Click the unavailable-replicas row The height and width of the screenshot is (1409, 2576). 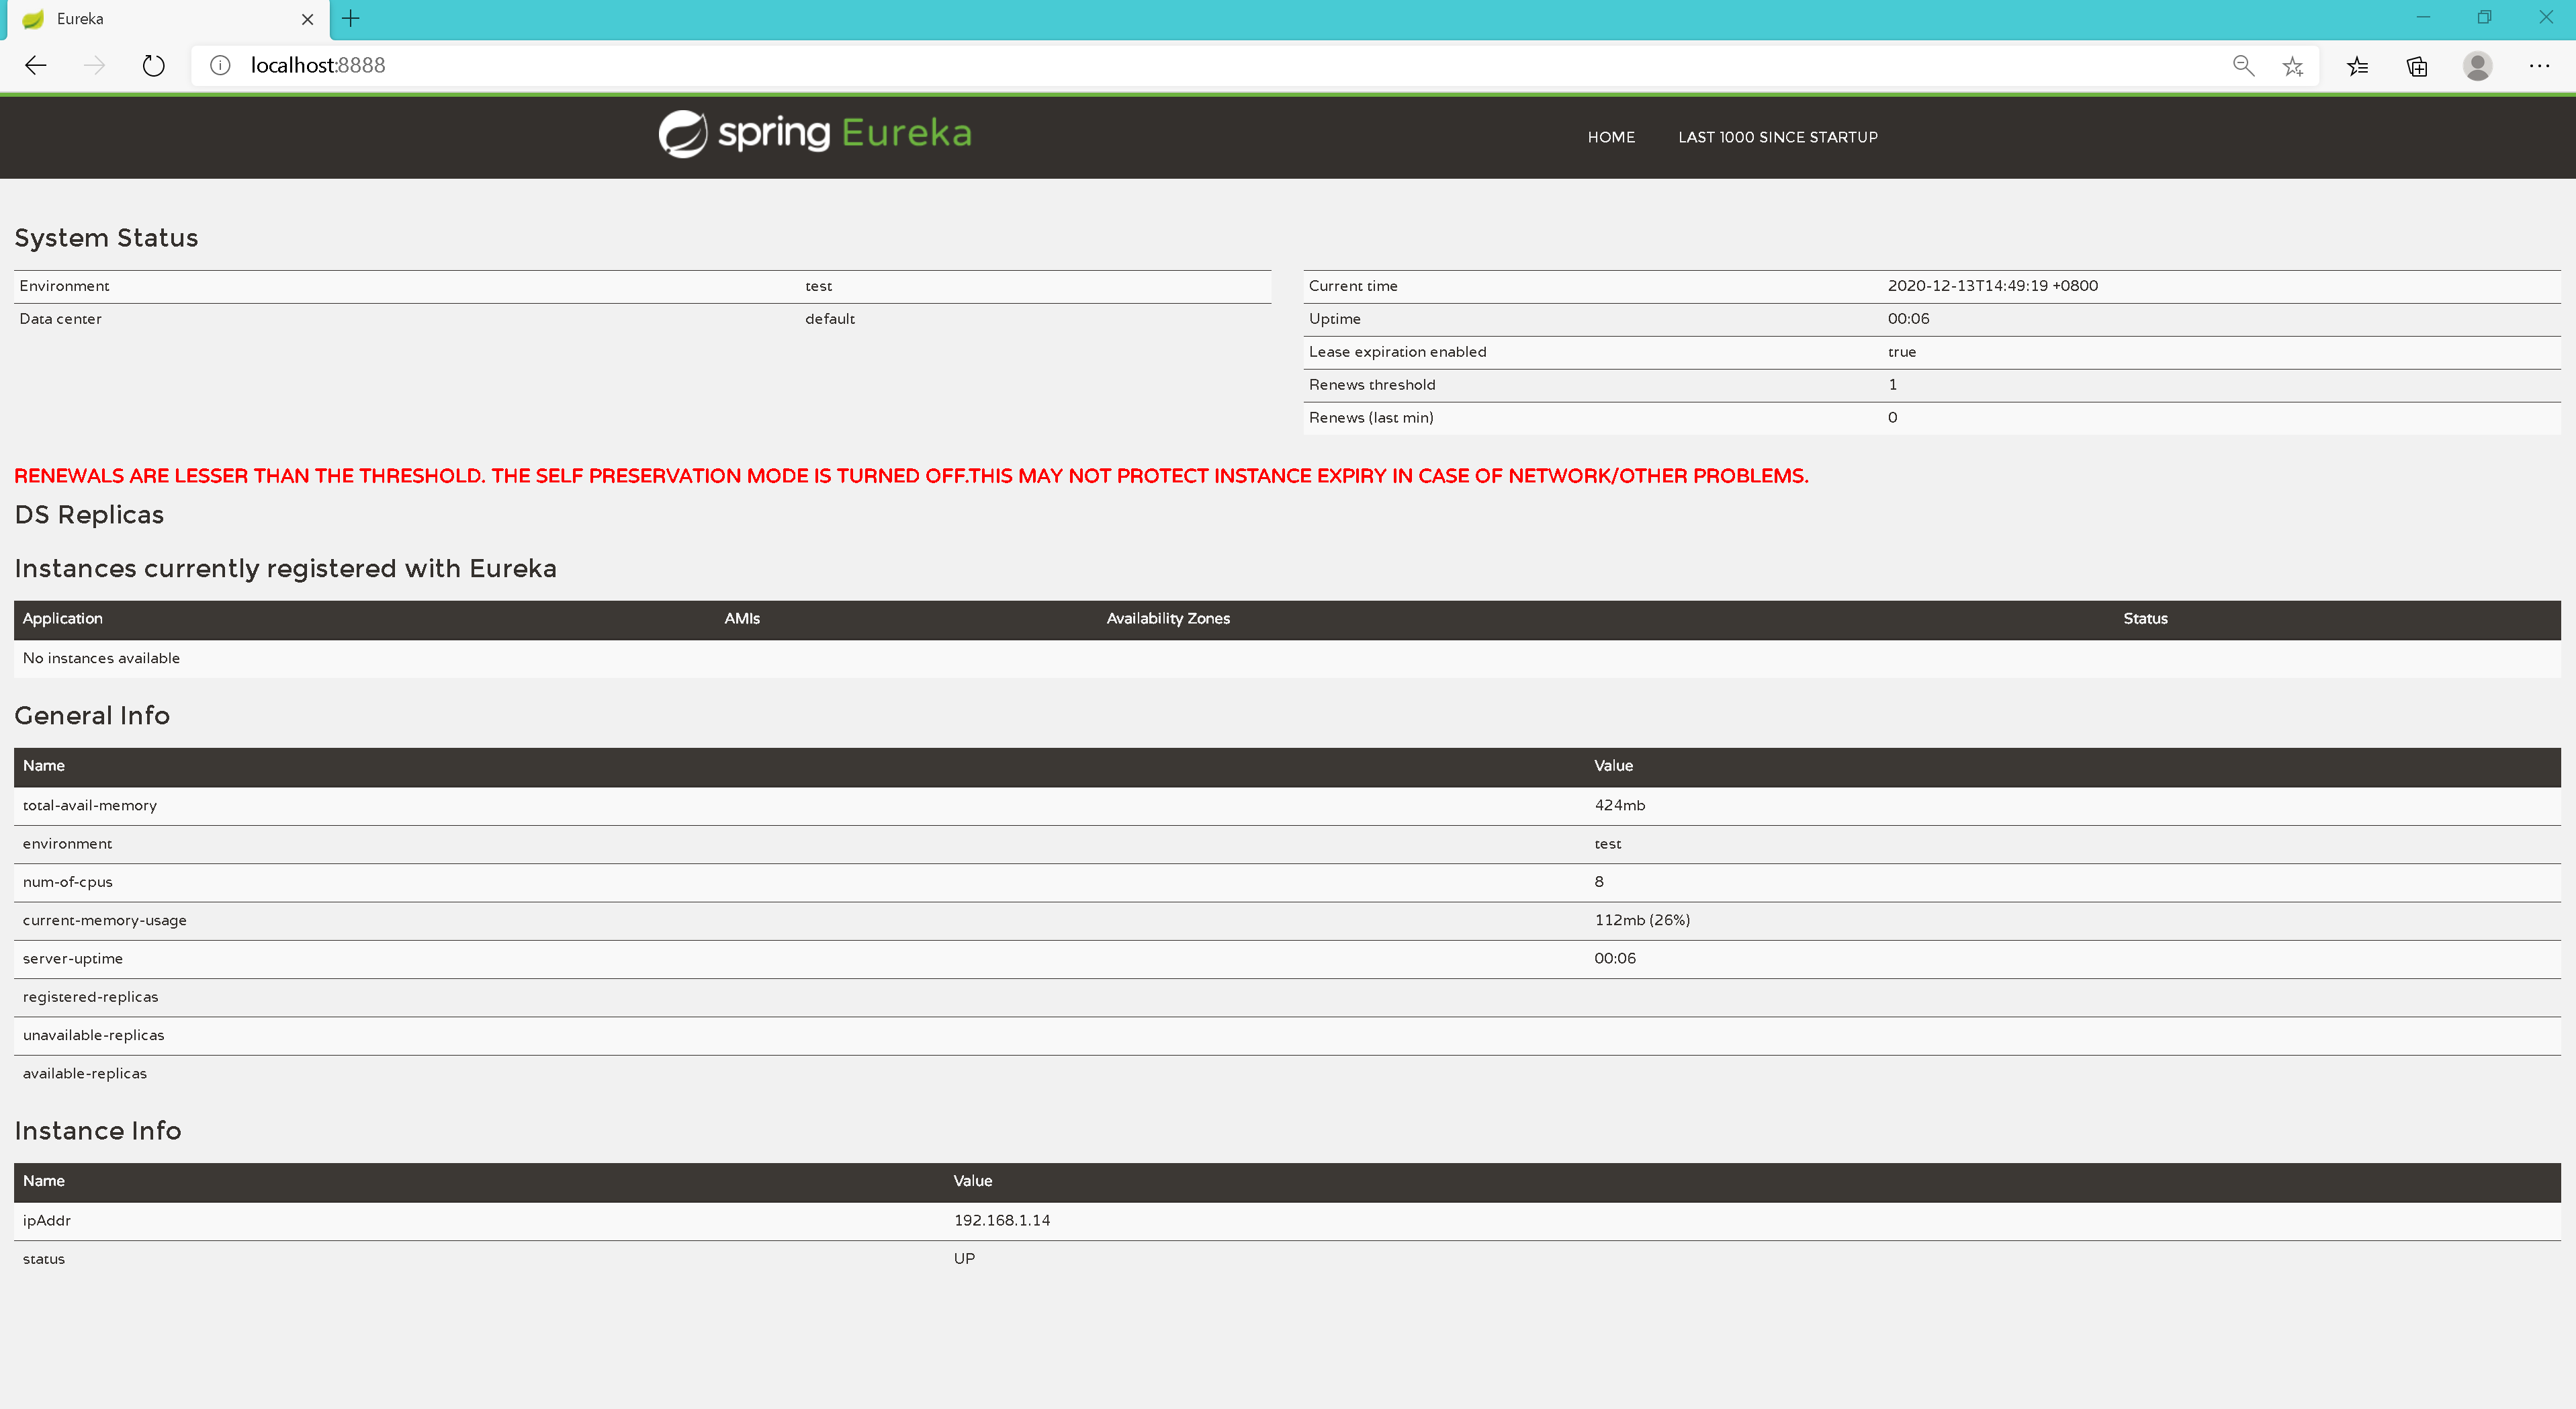click(1287, 1036)
